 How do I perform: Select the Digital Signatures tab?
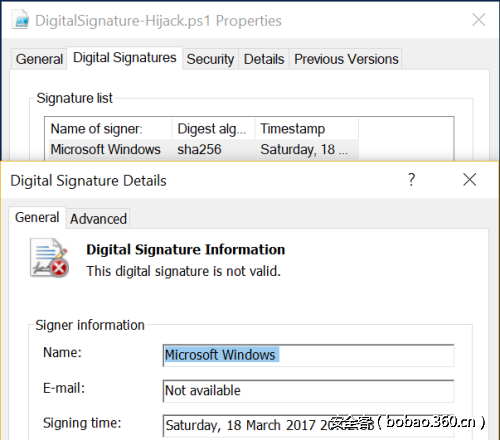[x=125, y=58]
